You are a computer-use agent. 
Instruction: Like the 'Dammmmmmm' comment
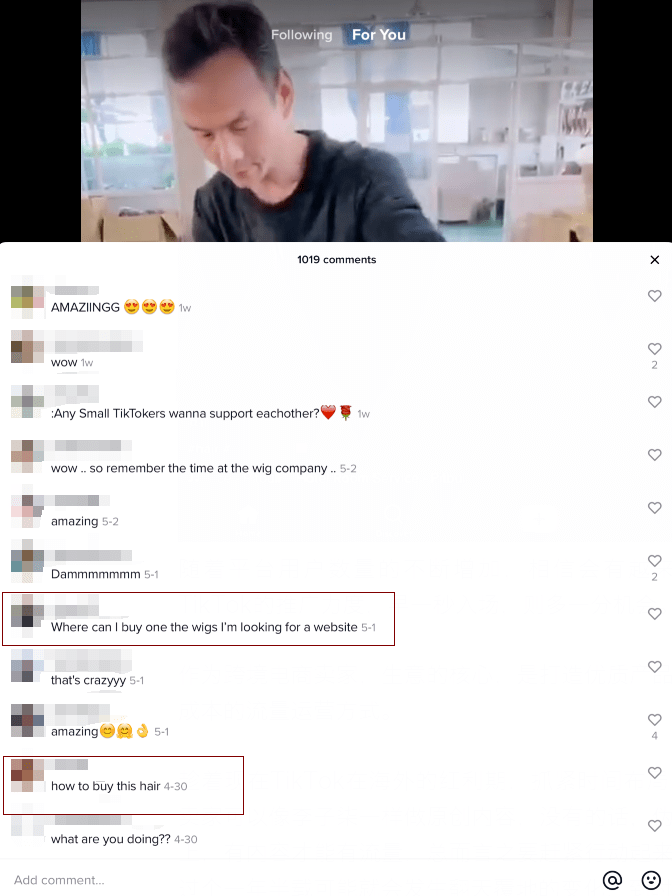[654, 561]
